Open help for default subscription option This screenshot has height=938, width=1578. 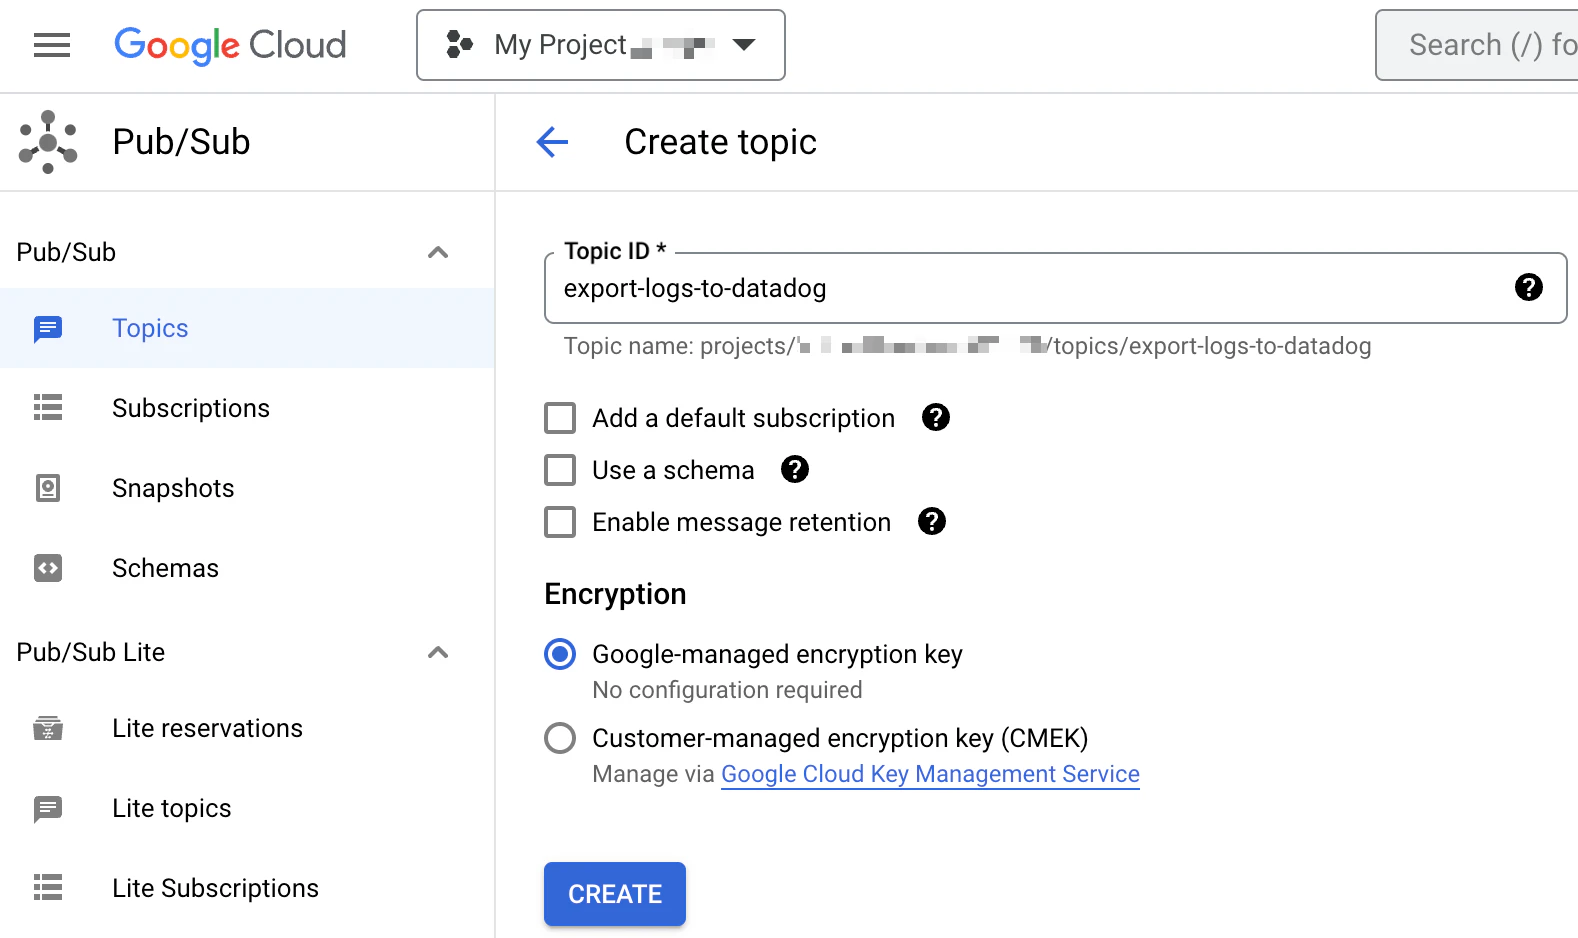point(936,417)
